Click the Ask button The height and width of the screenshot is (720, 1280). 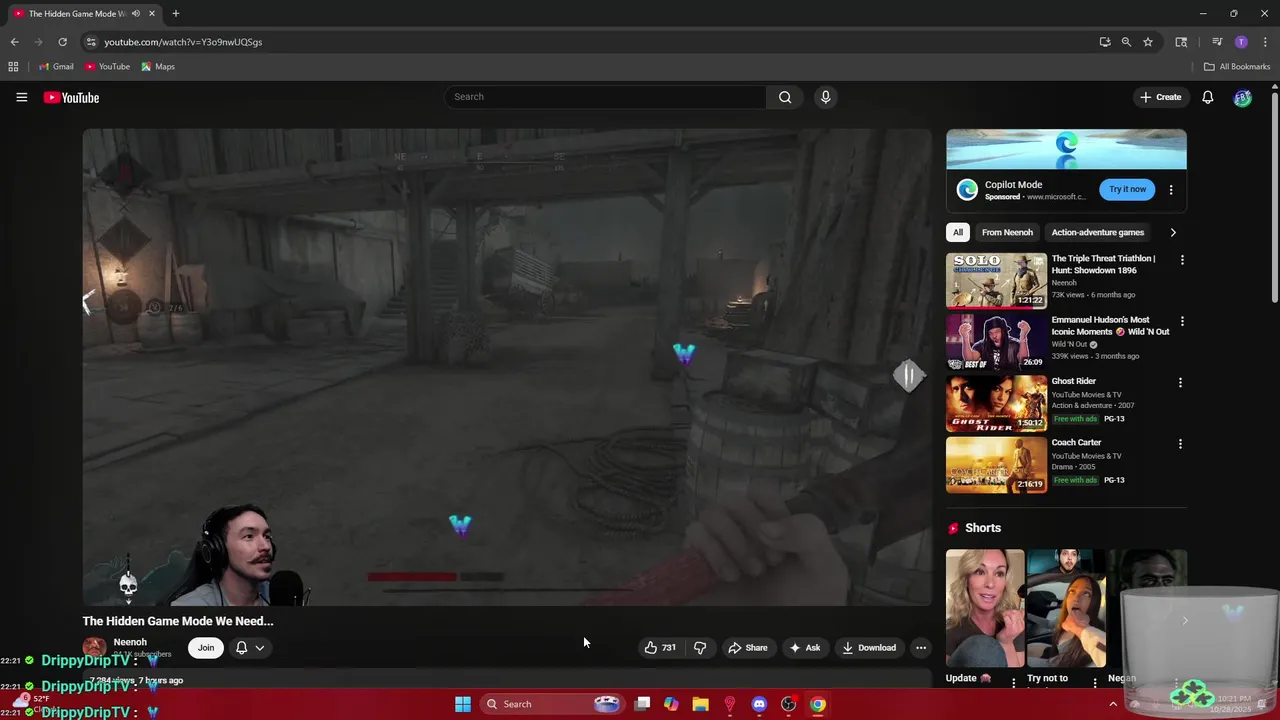coord(805,647)
